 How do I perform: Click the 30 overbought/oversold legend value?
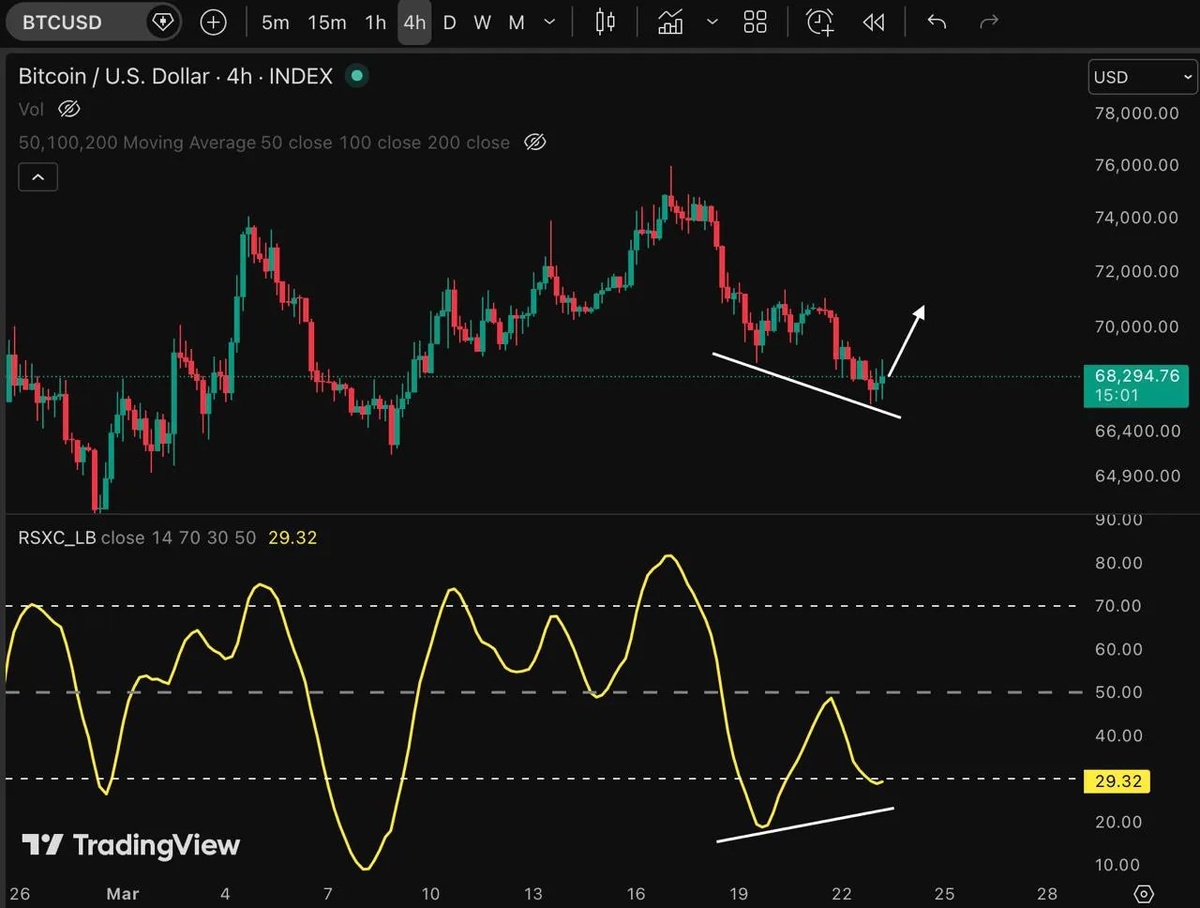217,538
